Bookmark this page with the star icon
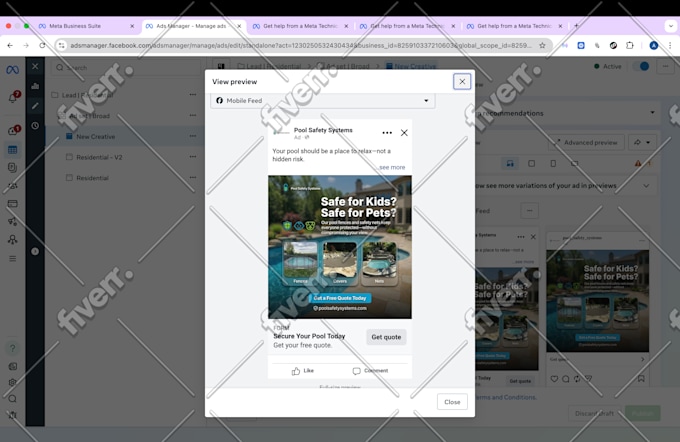The height and width of the screenshot is (442, 680). (x=542, y=46)
